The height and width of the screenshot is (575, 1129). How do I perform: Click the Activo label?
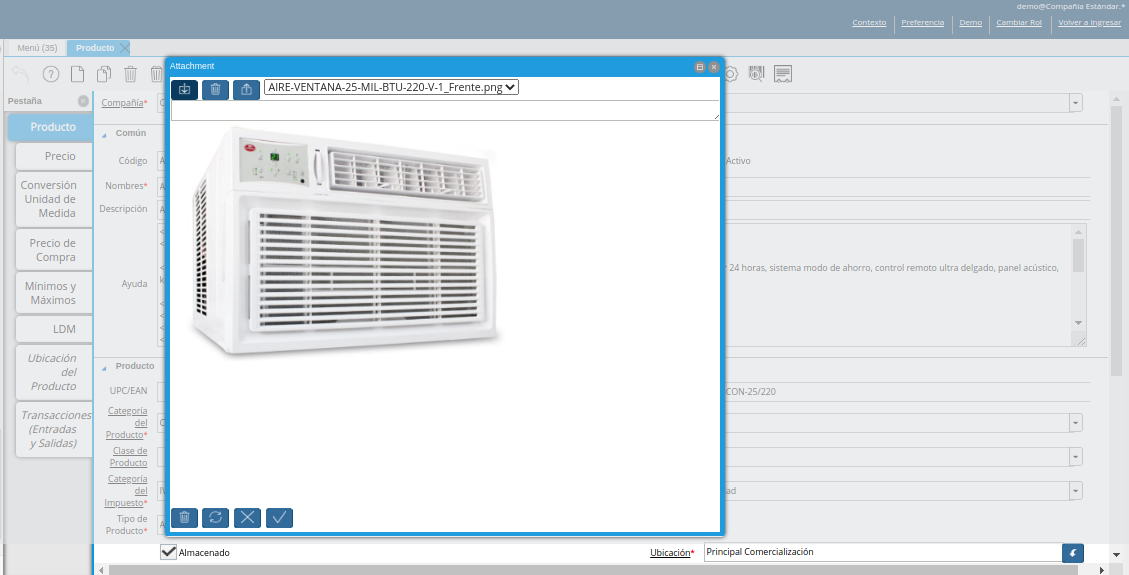pyautogui.click(x=738, y=160)
